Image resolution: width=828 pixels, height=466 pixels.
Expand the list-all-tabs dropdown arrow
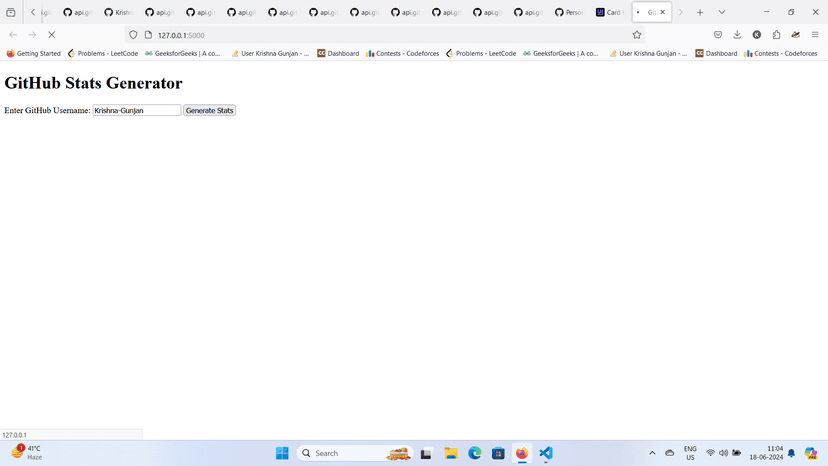[721, 12]
